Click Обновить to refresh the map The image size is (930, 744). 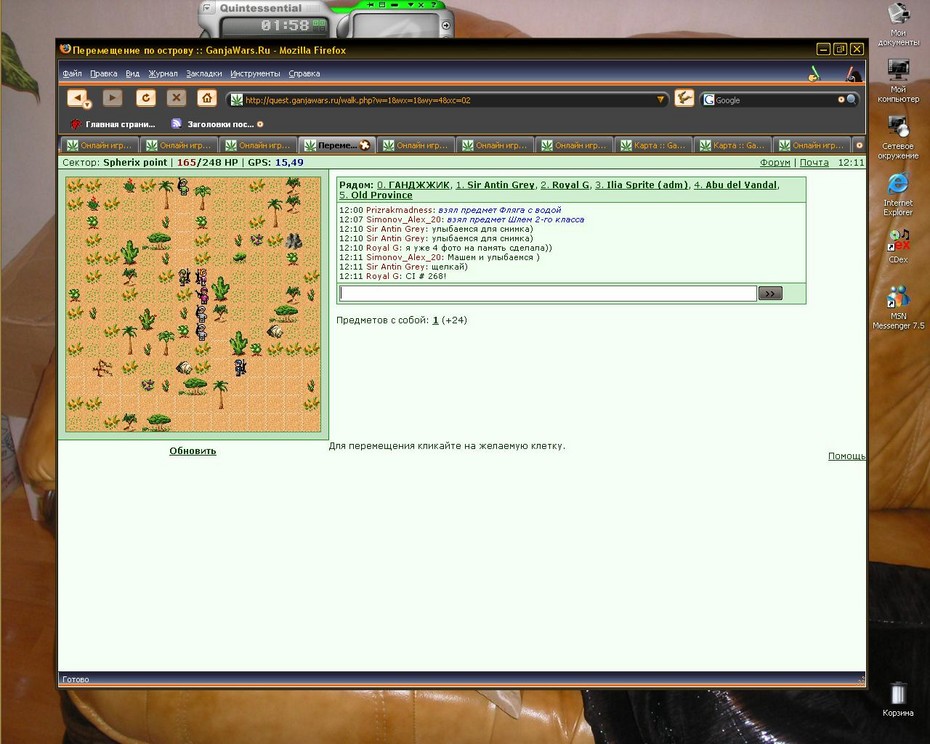tap(193, 451)
